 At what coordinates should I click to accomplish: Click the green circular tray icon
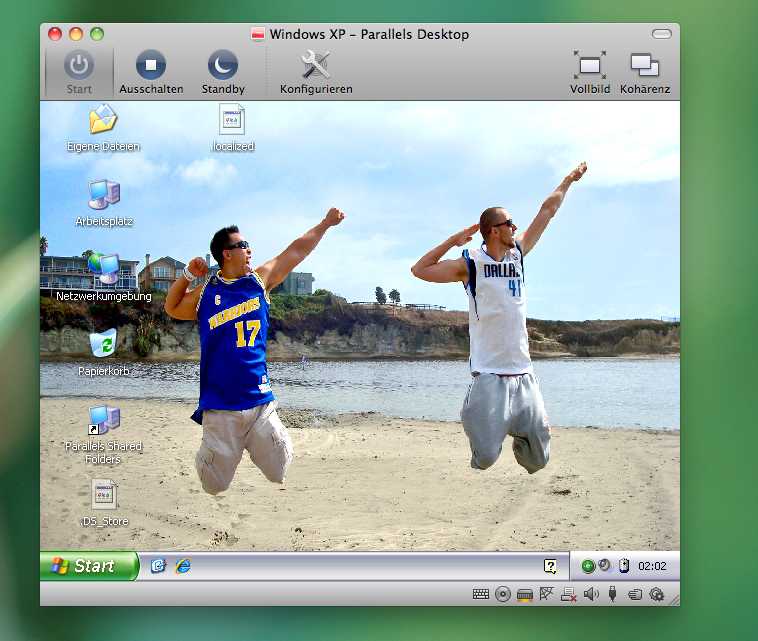(588, 566)
